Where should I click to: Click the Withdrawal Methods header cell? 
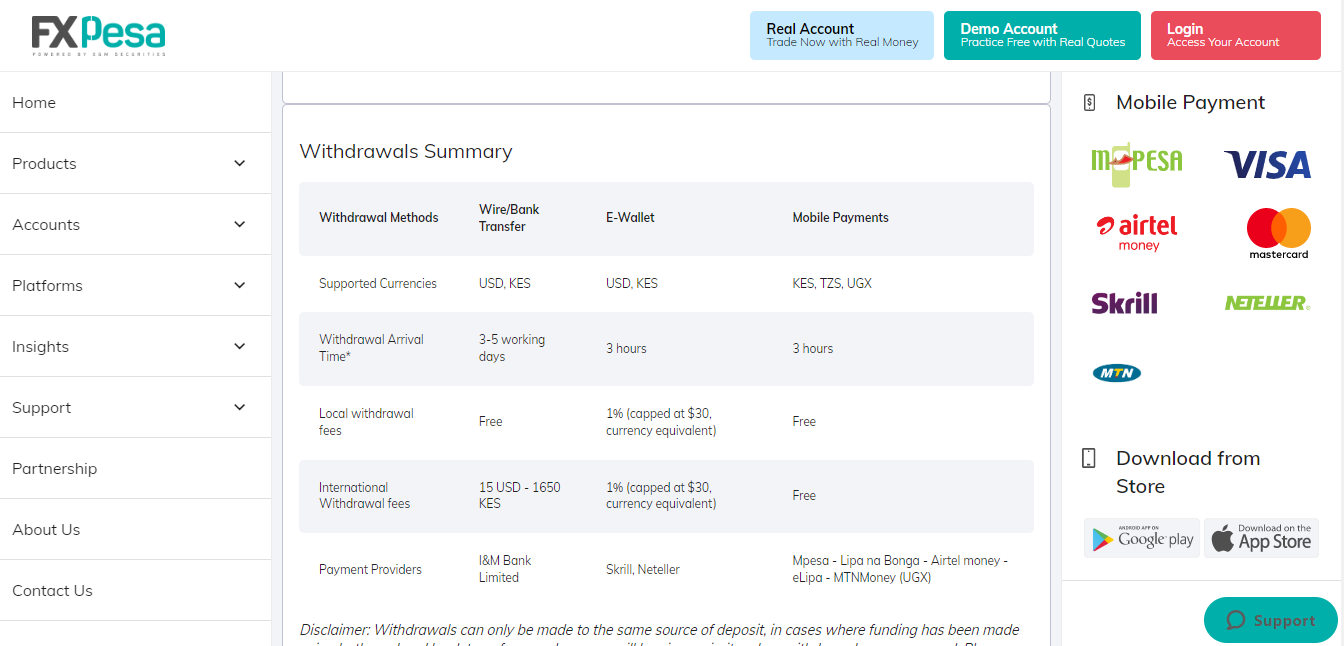point(379,217)
